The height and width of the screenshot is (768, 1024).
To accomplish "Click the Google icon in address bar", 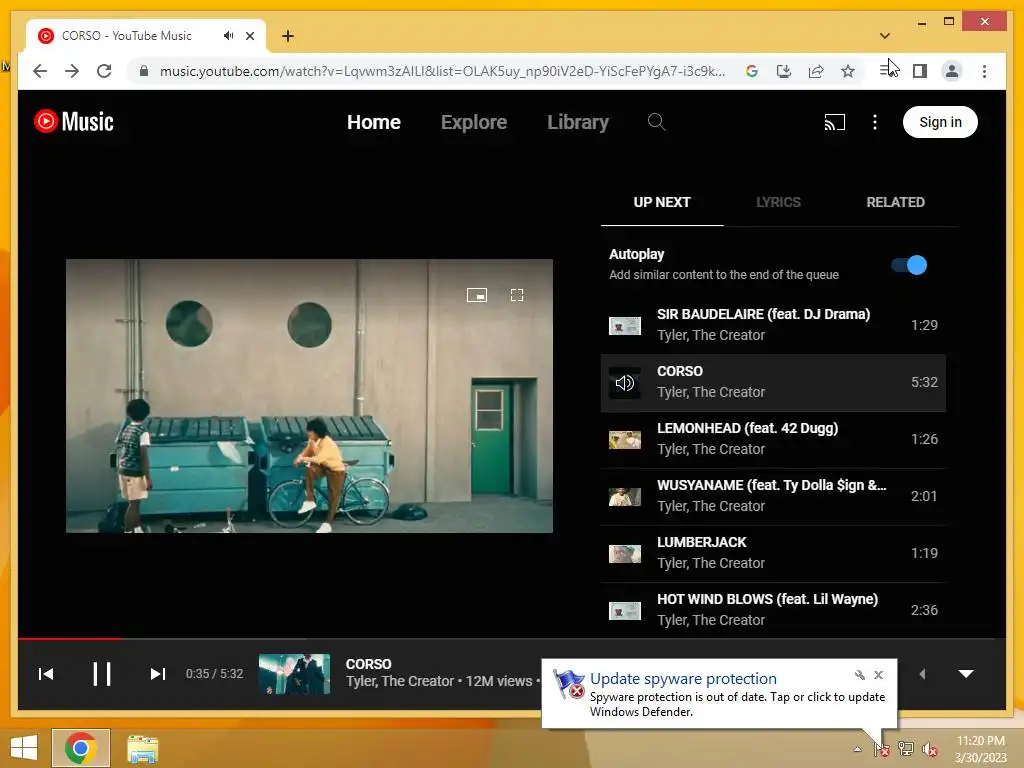I will [752, 71].
